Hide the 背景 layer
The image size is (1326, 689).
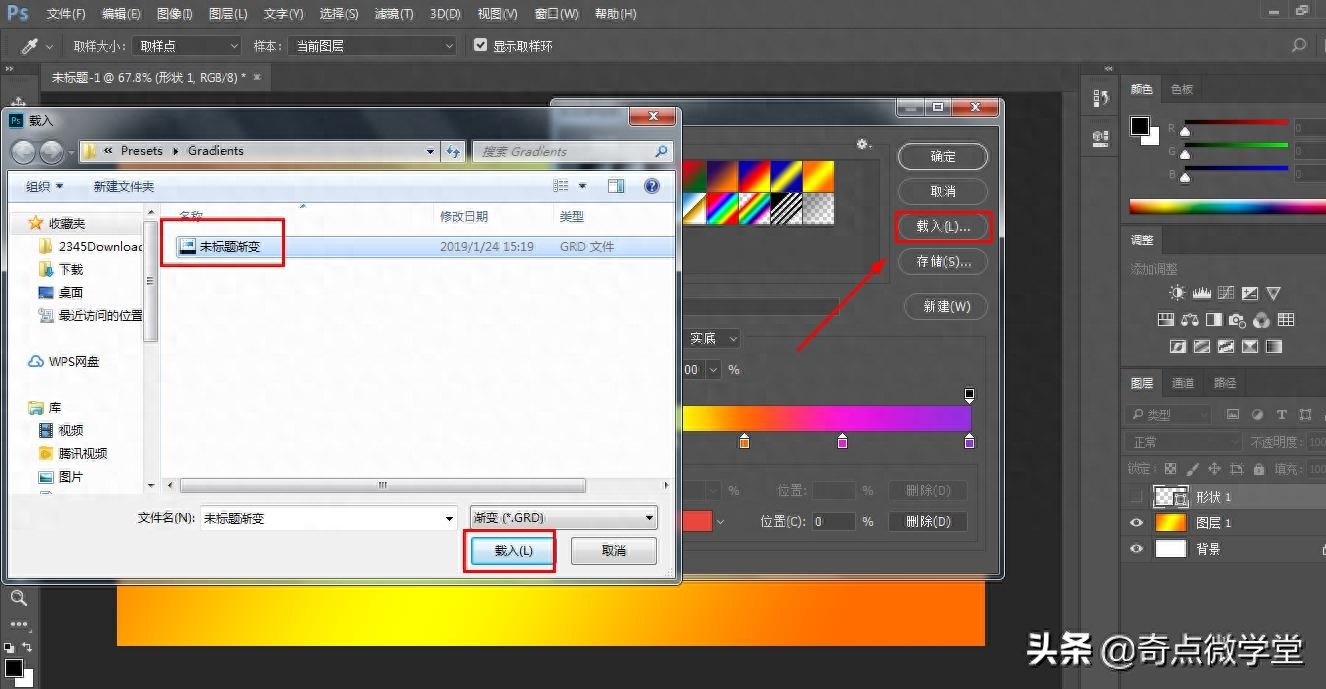(1136, 549)
